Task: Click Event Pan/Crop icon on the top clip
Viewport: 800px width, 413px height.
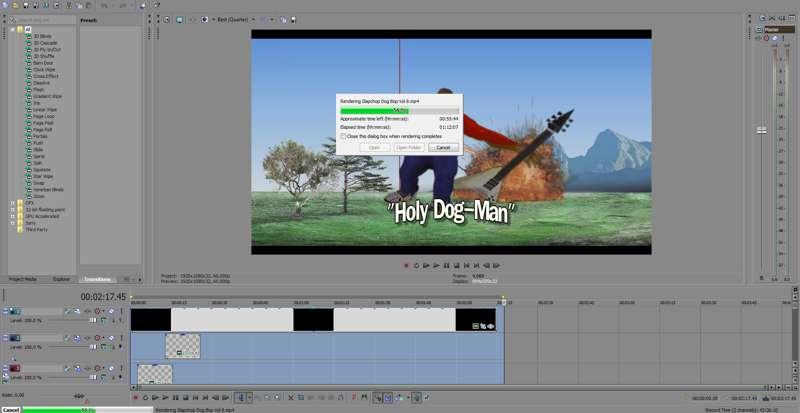Action: pyautogui.click(x=483, y=326)
